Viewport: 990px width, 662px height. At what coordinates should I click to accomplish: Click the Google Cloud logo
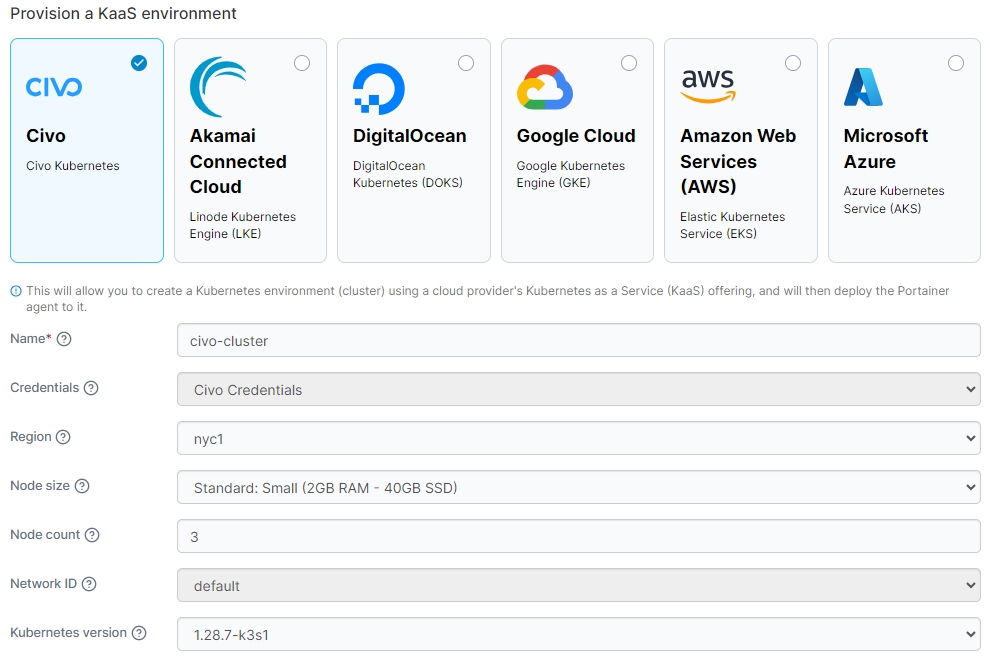544,87
